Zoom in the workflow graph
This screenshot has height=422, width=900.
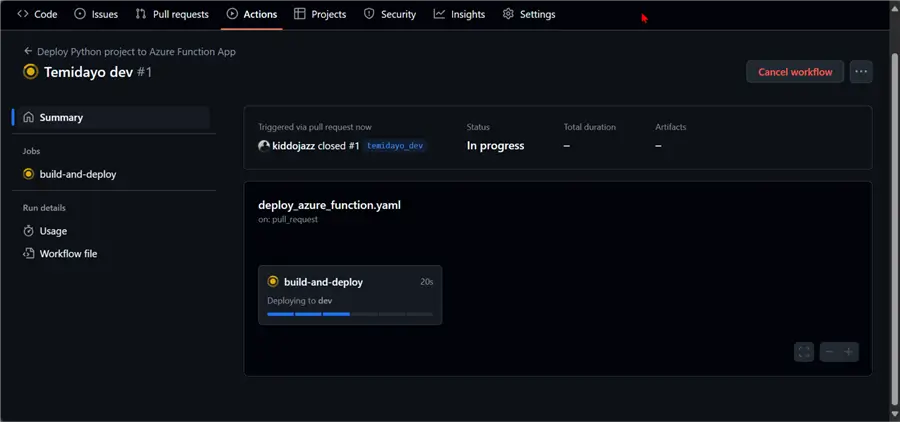(849, 352)
